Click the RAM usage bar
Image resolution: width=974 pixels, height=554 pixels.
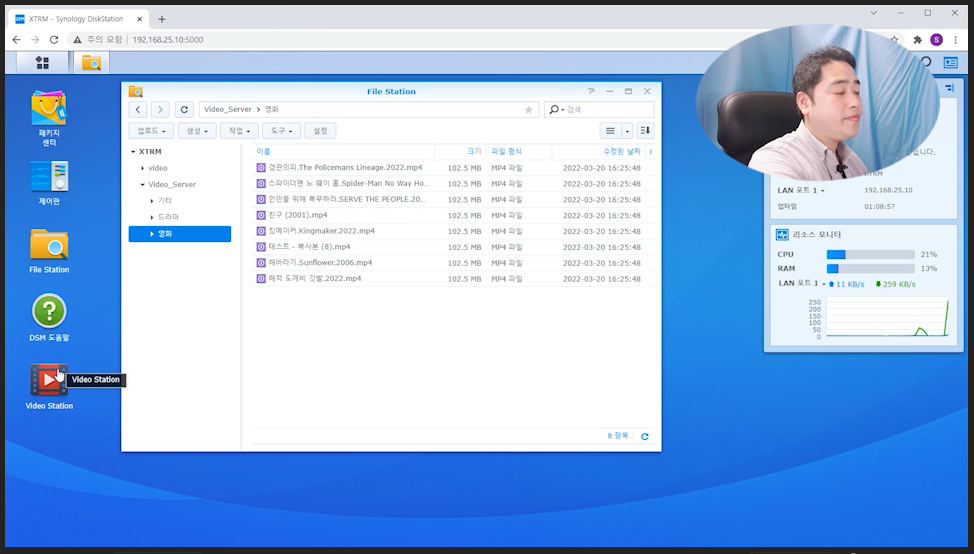pyautogui.click(x=870, y=269)
